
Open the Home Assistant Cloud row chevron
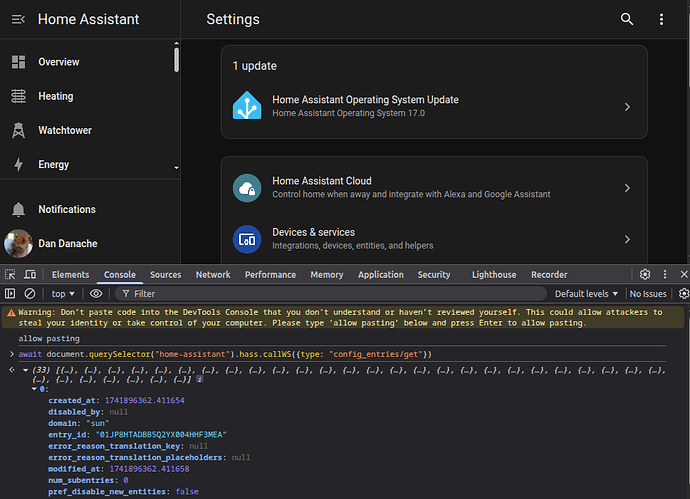click(627, 188)
